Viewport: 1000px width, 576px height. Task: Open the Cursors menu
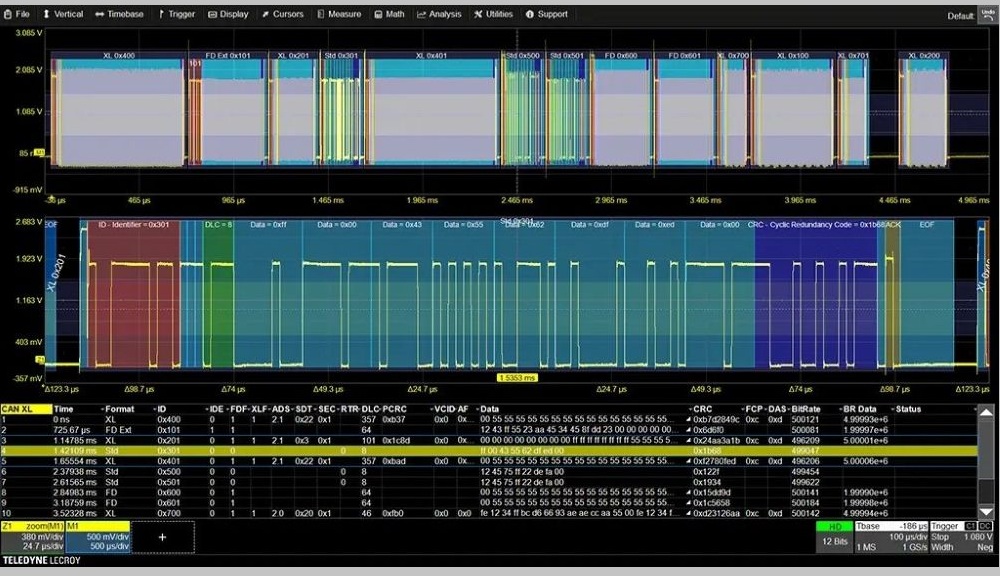(x=282, y=14)
